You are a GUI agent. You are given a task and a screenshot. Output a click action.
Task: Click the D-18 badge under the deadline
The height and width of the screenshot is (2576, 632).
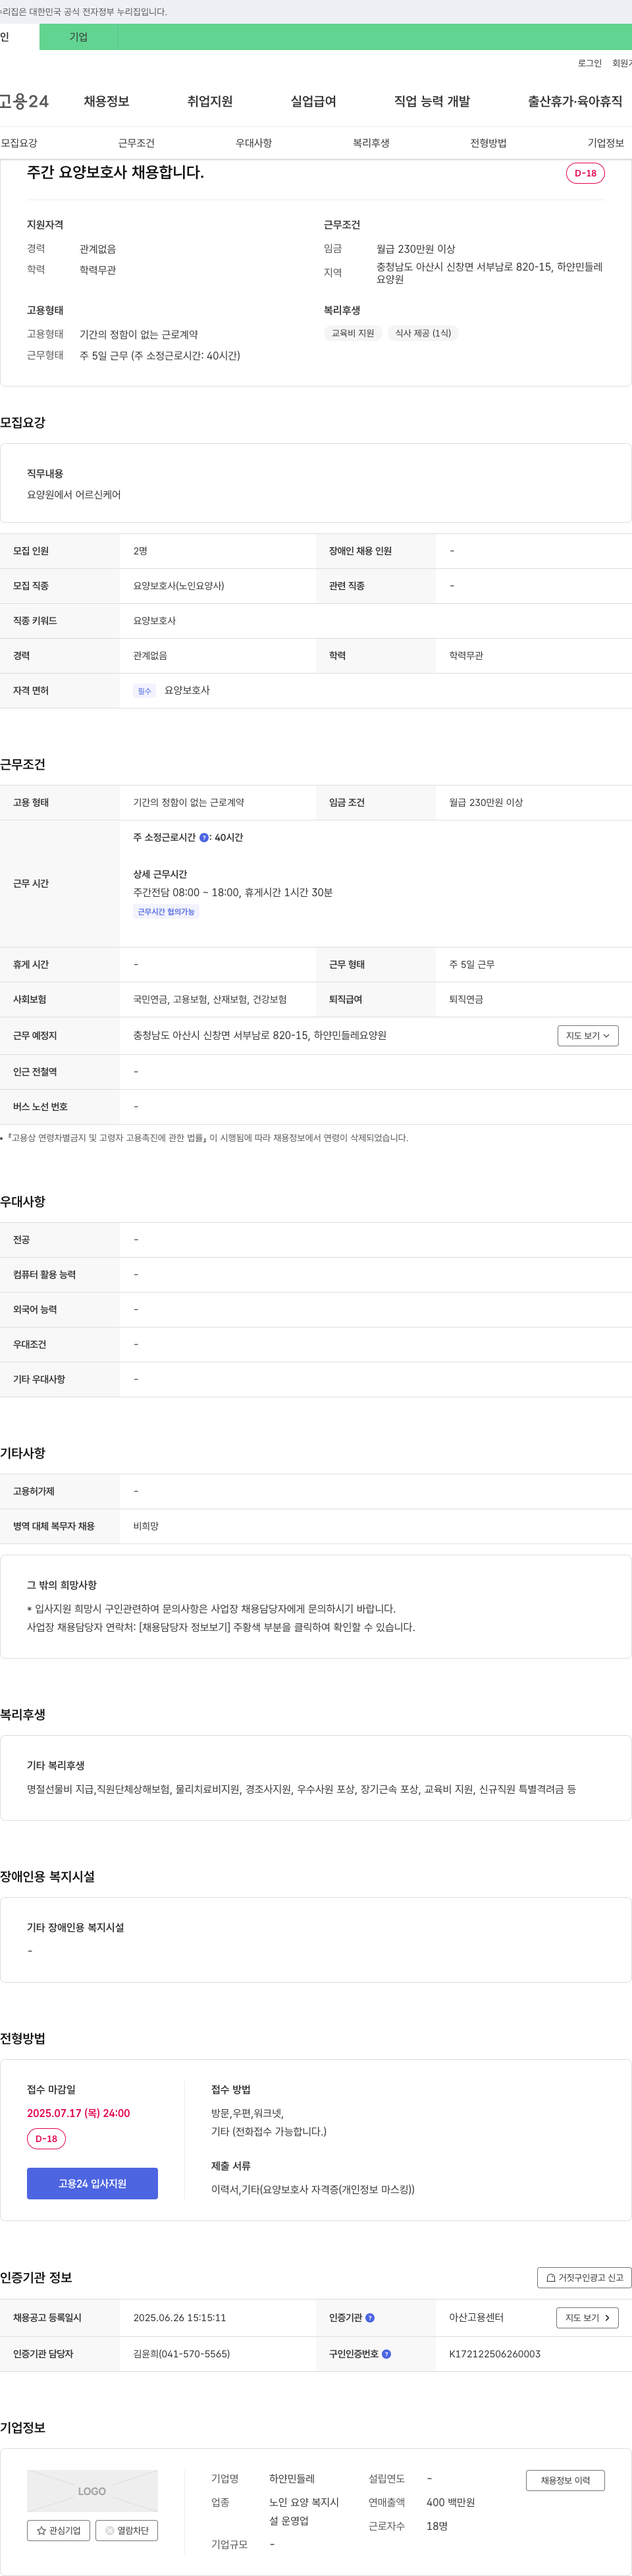pos(46,2139)
